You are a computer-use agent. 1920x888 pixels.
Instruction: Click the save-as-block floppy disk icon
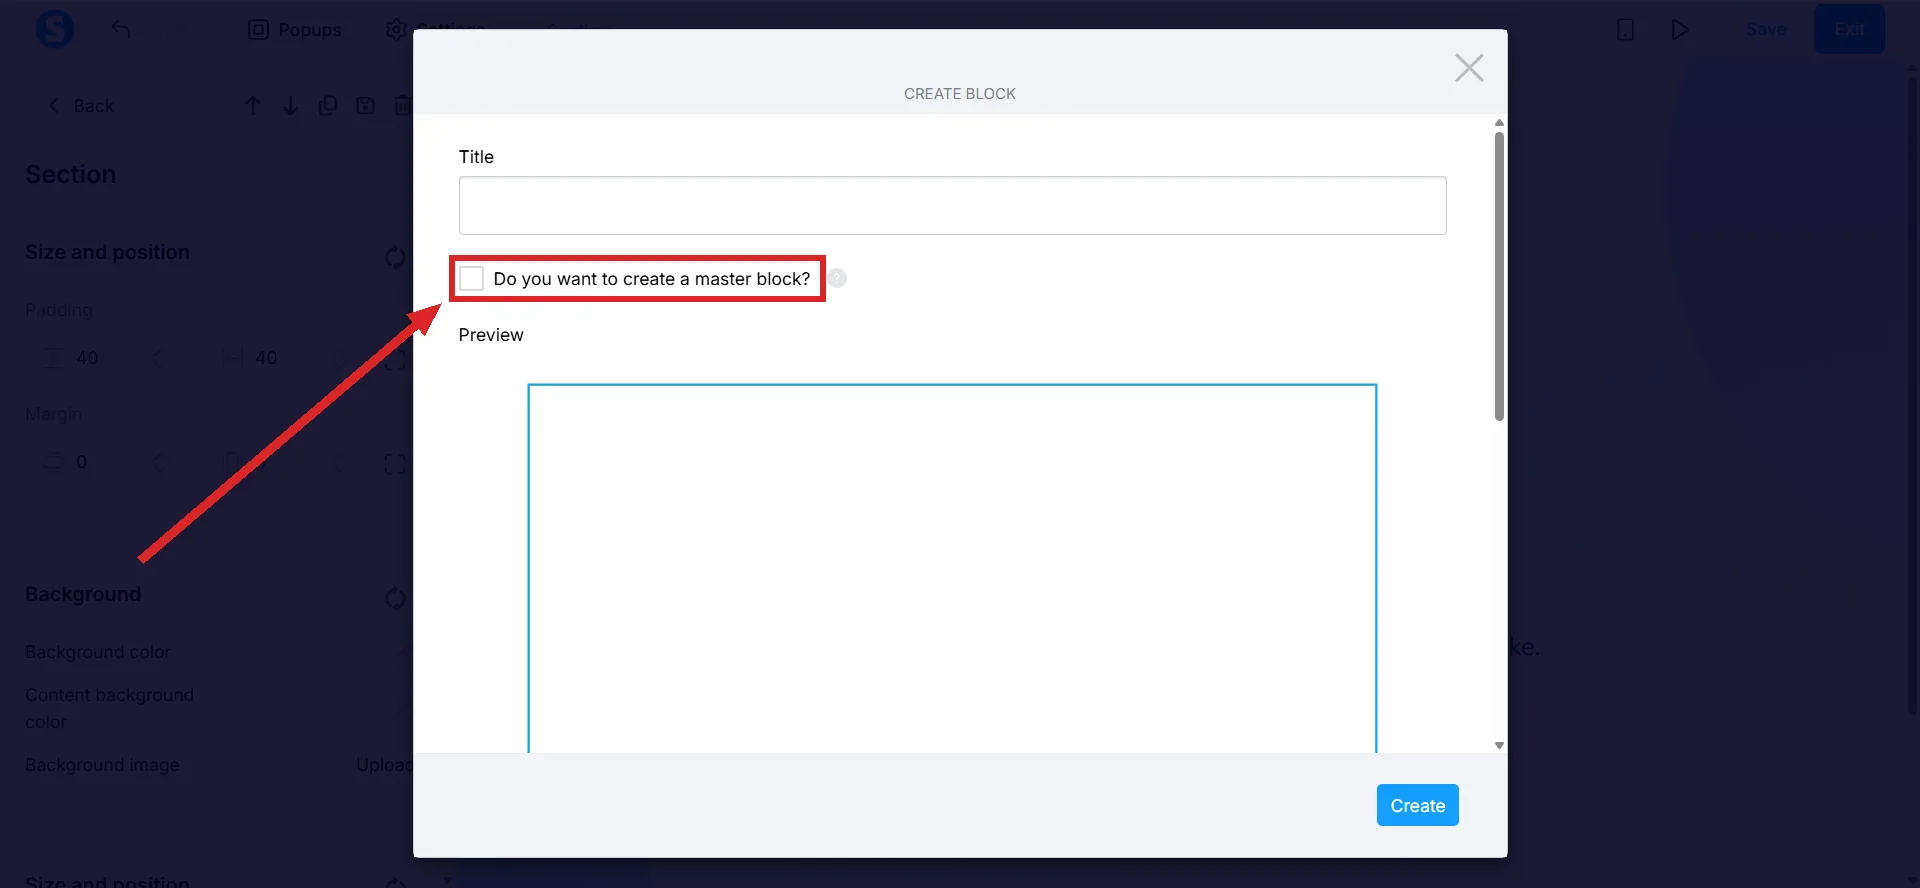pyautogui.click(x=366, y=106)
